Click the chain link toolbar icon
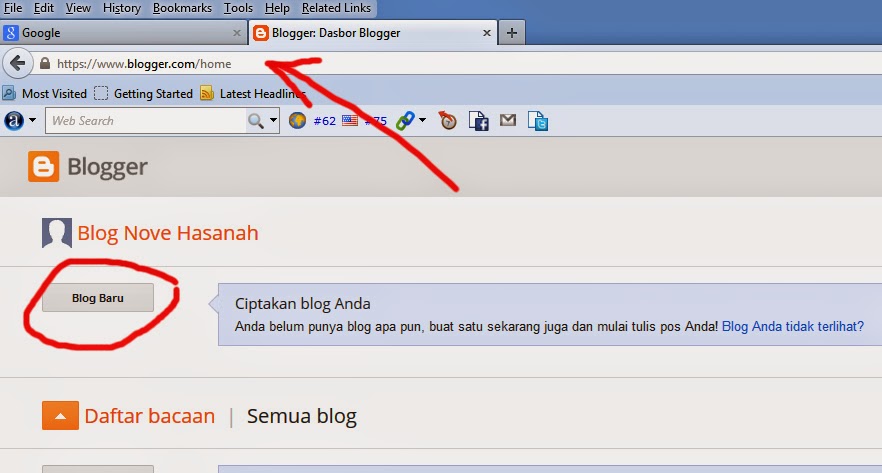 coord(405,120)
